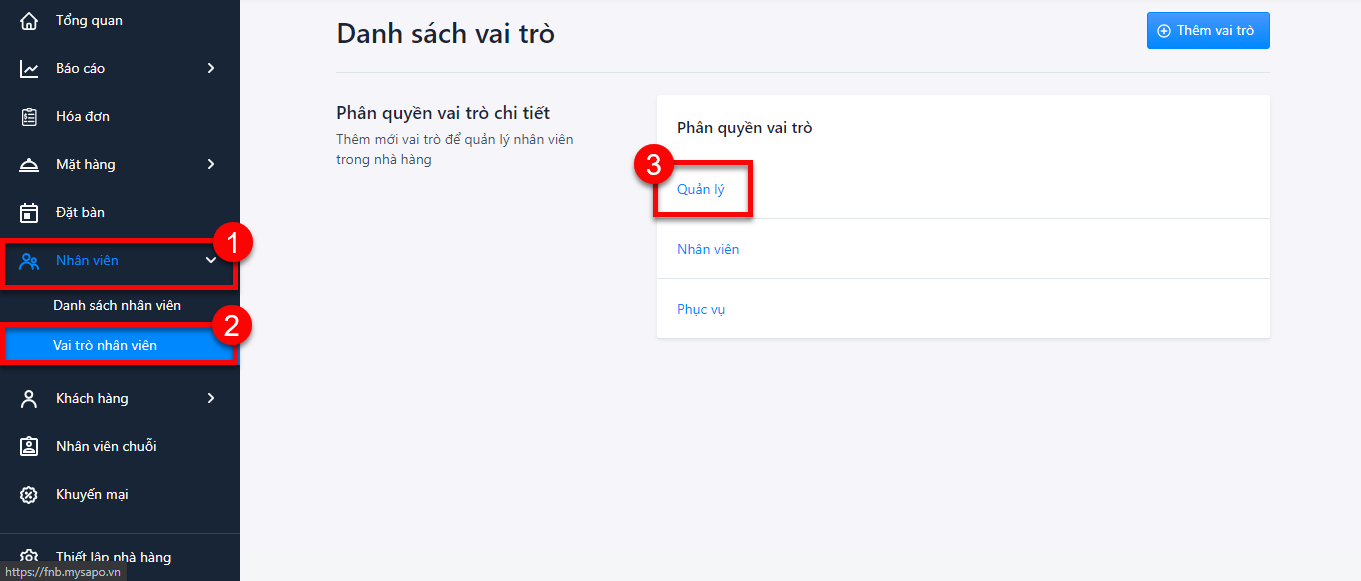Click the Hóa đơn clipboard icon
This screenshot has width=1361, height=581.
pos(30,117)
